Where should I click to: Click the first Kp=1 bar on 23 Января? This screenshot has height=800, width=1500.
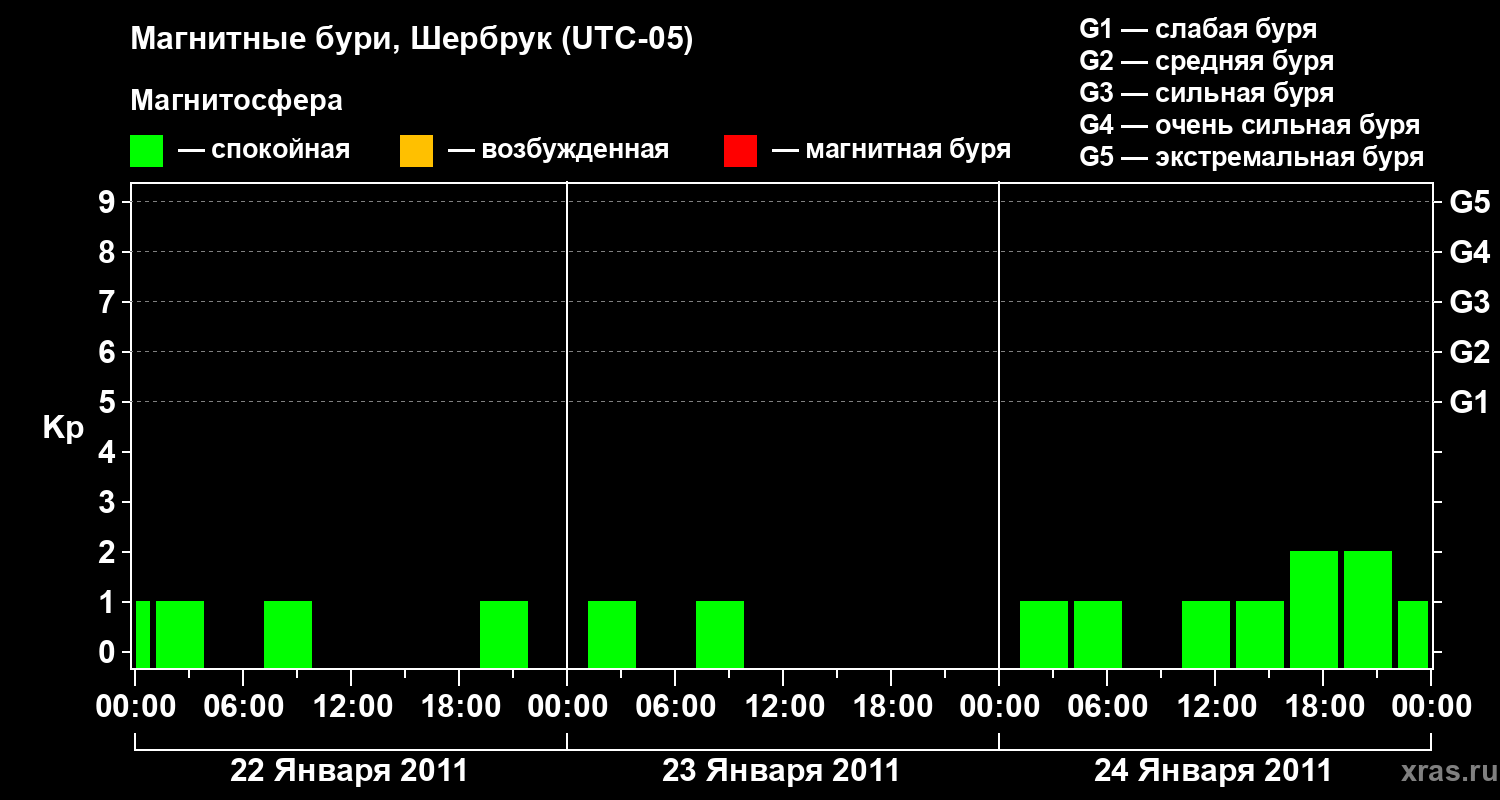[612, 634]
